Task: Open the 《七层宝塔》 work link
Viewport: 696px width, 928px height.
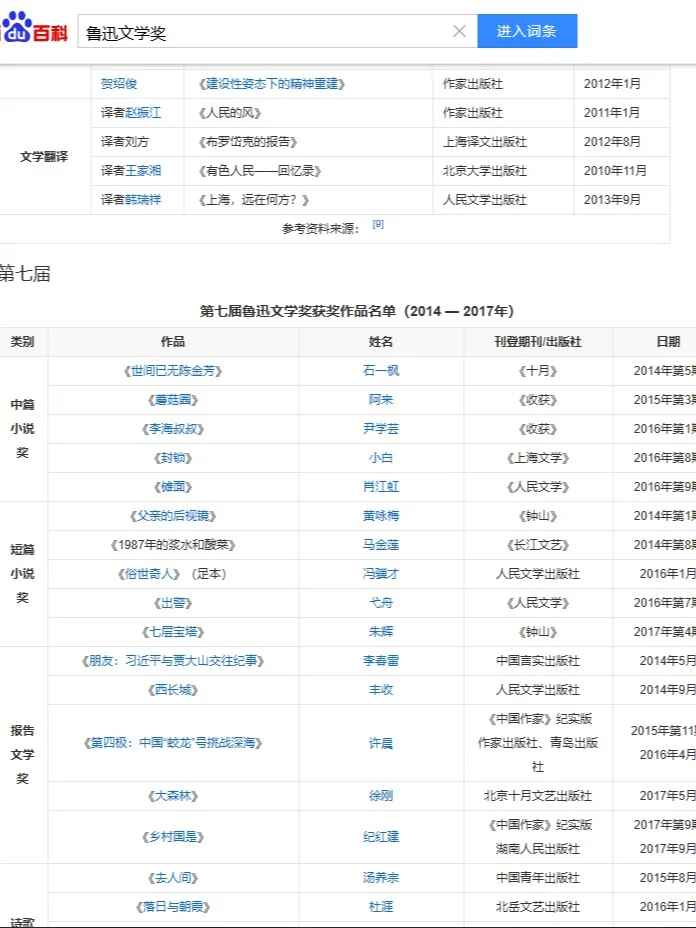Action: click(x=173, y=632)
